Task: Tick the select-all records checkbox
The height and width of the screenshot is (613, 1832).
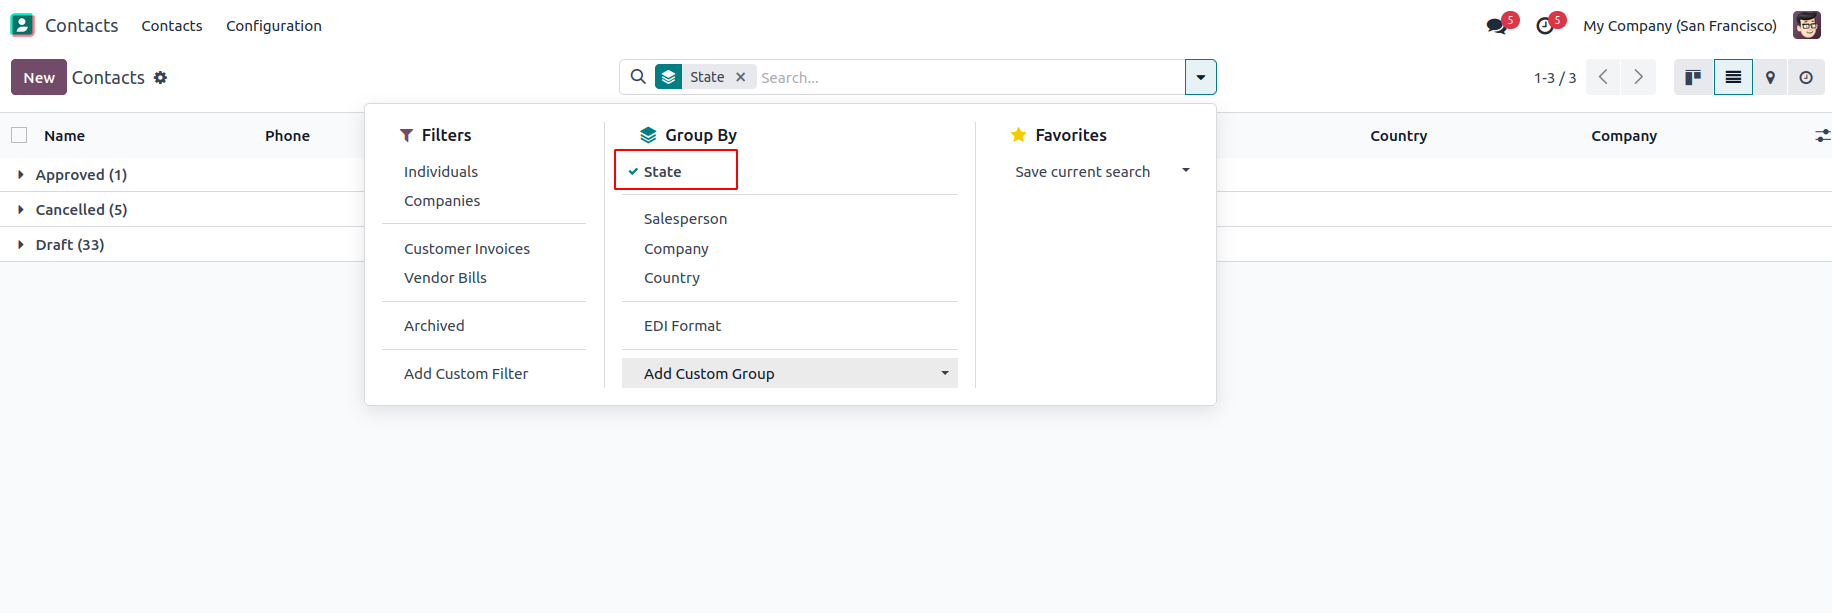Action: pos(19,135)
